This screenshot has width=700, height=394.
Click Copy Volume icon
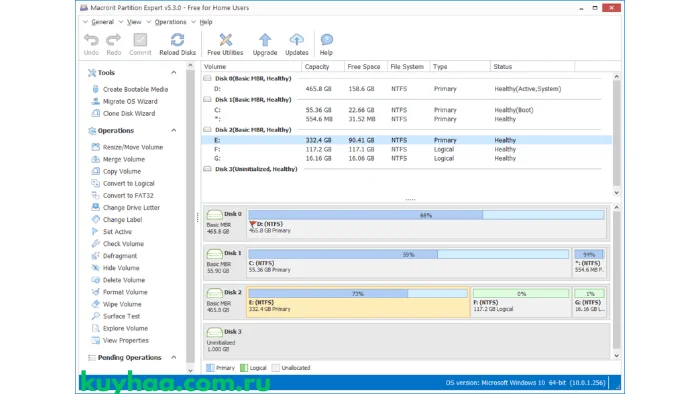click(x=95, y=171)
